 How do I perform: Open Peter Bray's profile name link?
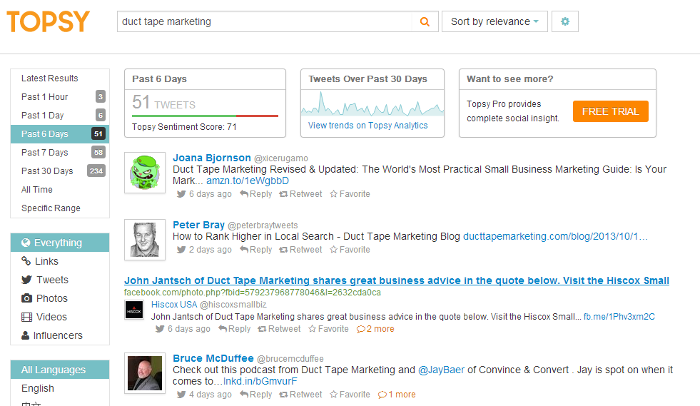[x=199, y=225]
